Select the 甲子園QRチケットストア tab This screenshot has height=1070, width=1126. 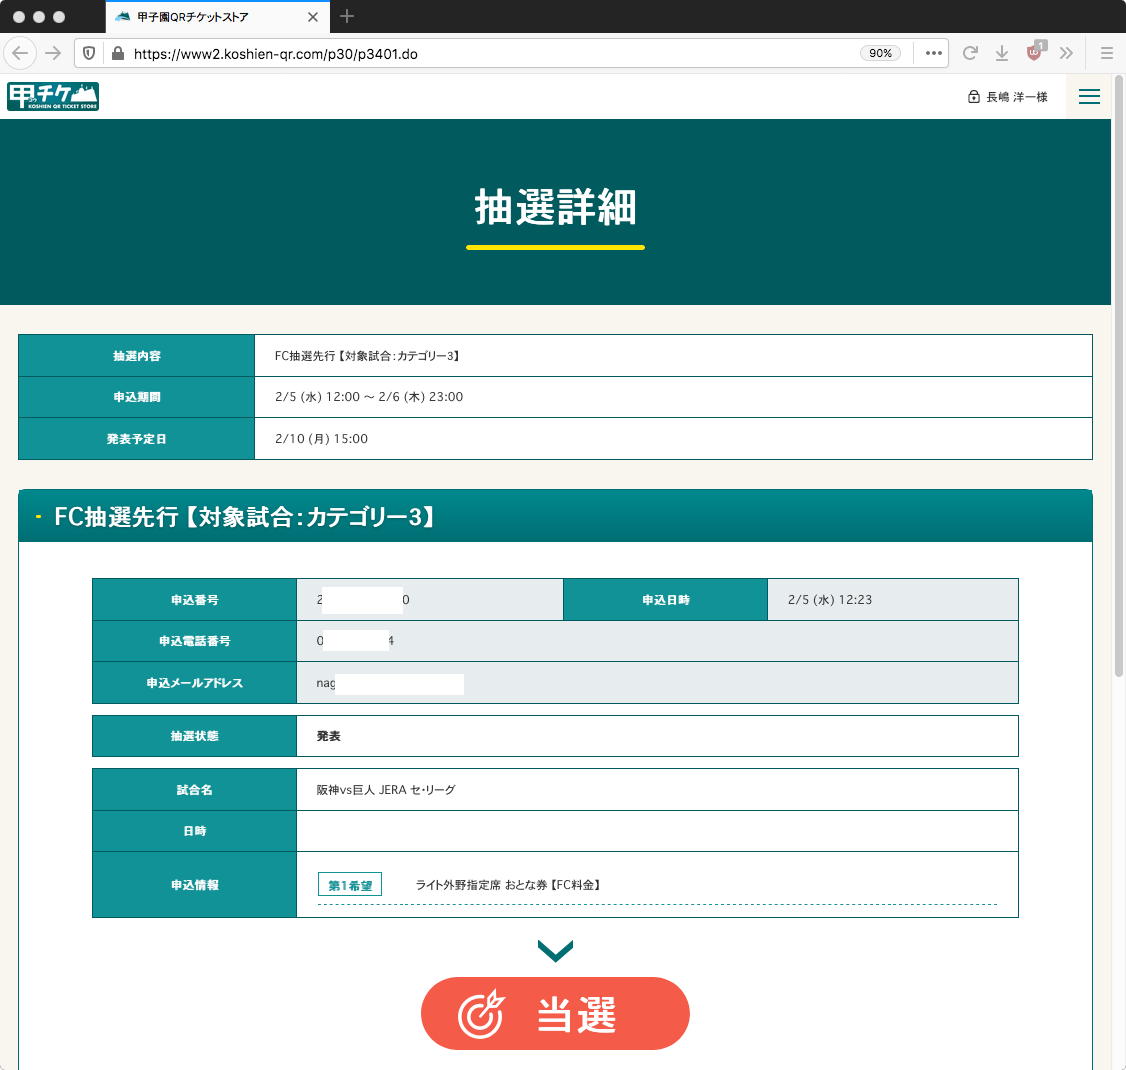pyautogui.click(x=218, y=17)
